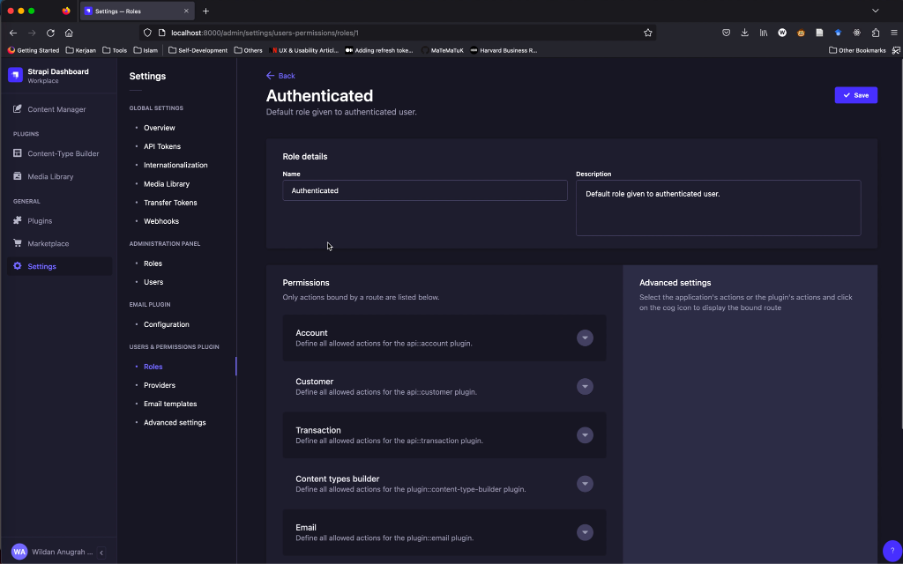Screen dimensions: 904x564
Task: Open the Marketplace cart icon
Action: click(x=17, y=244)
